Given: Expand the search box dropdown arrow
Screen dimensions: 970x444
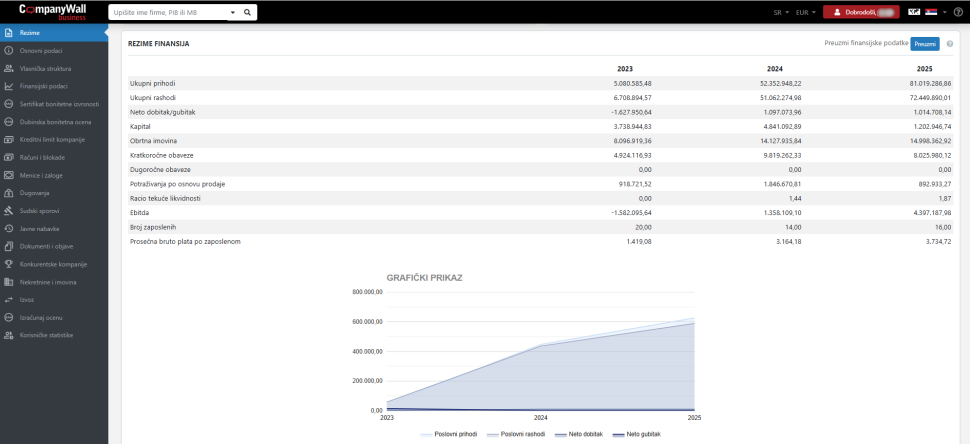Looking at the screenshot, I should pyautogui.click(x=232, y=13).
